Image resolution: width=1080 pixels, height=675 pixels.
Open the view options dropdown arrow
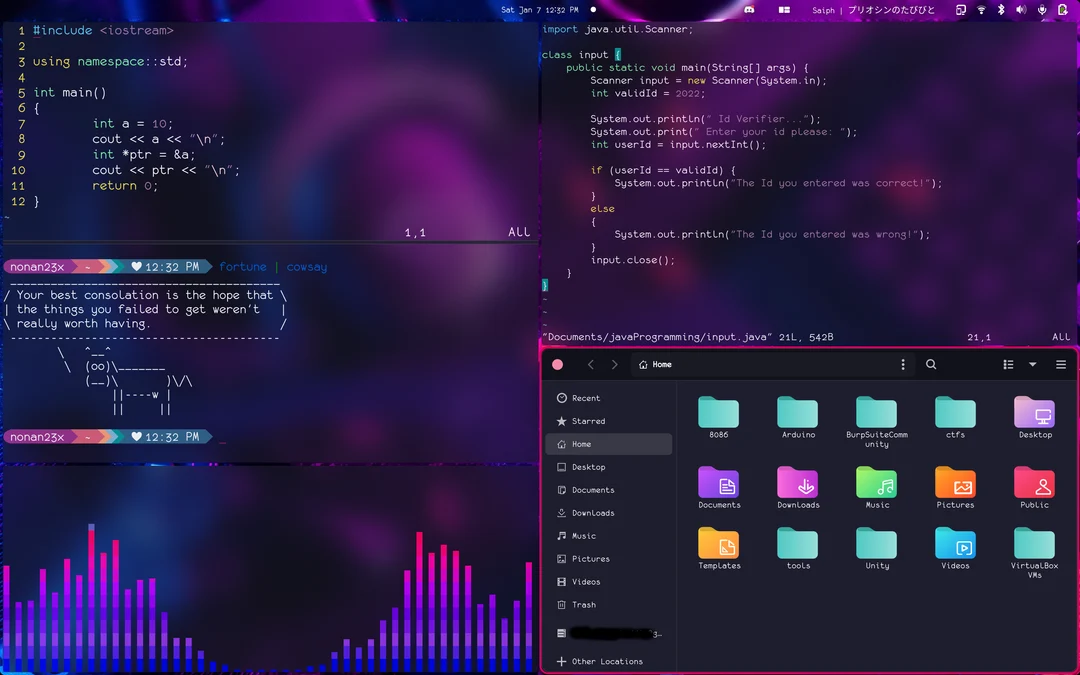[1033, 364]
